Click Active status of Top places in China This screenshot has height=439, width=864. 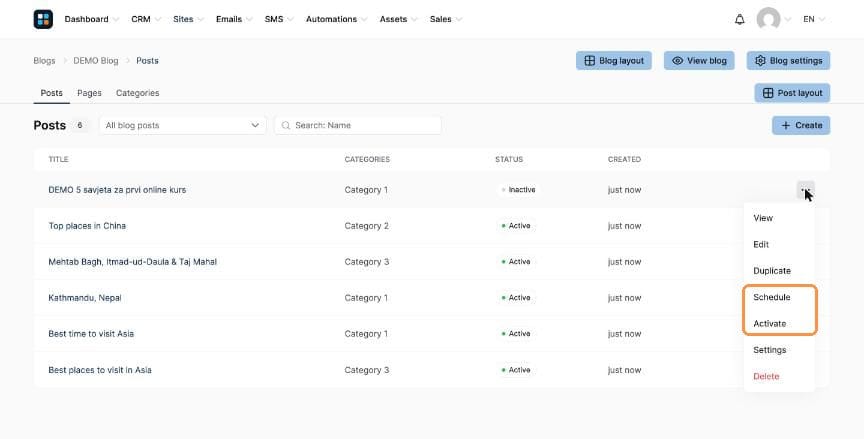click(516, 226)
